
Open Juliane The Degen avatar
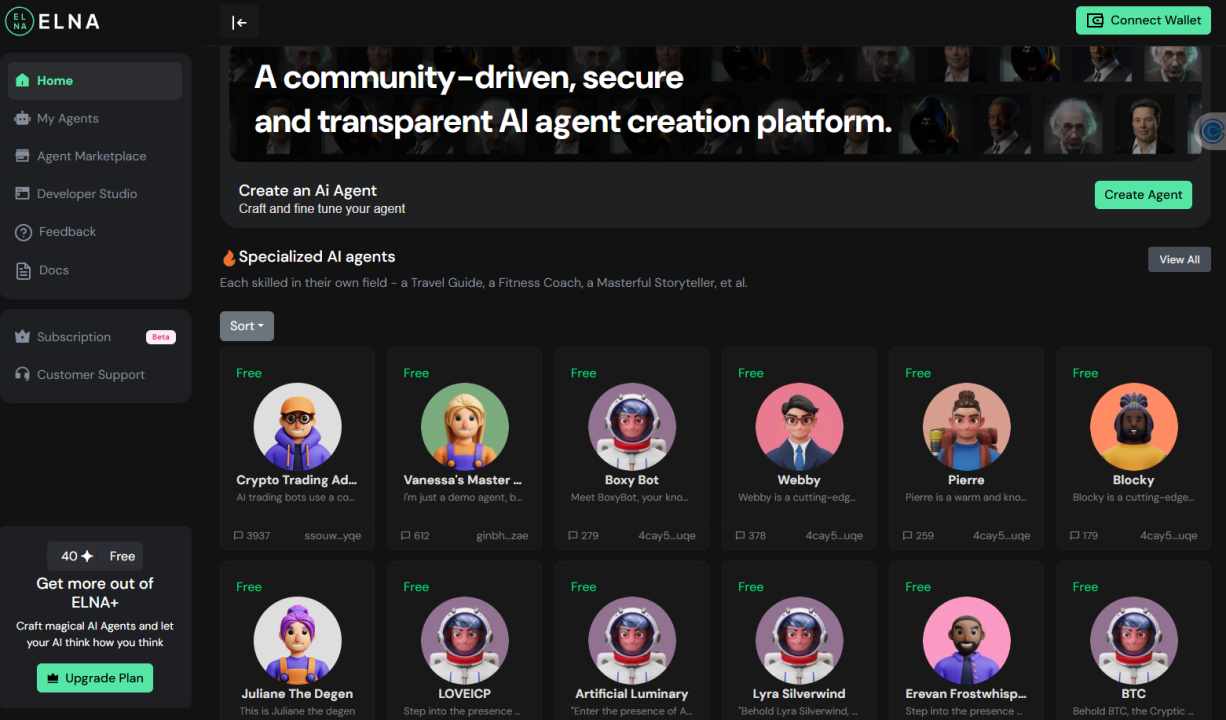tap(297, 642)
